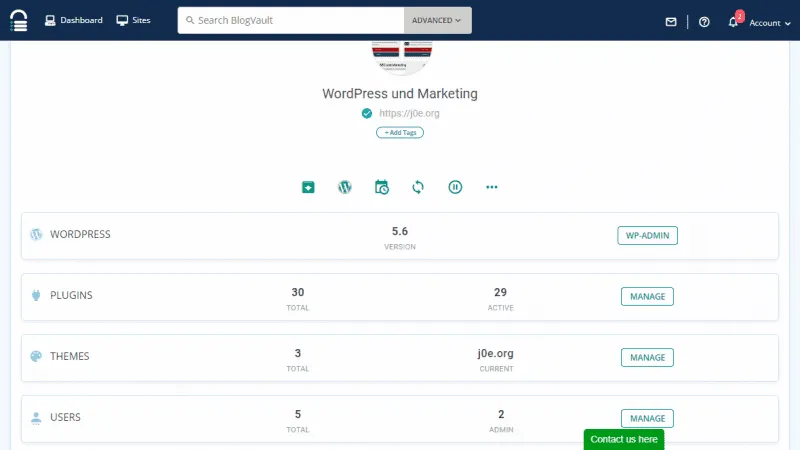The image size is (800, 450).
Task: Click MANAGE in the Users row
Action: click(x=647, y=418)
